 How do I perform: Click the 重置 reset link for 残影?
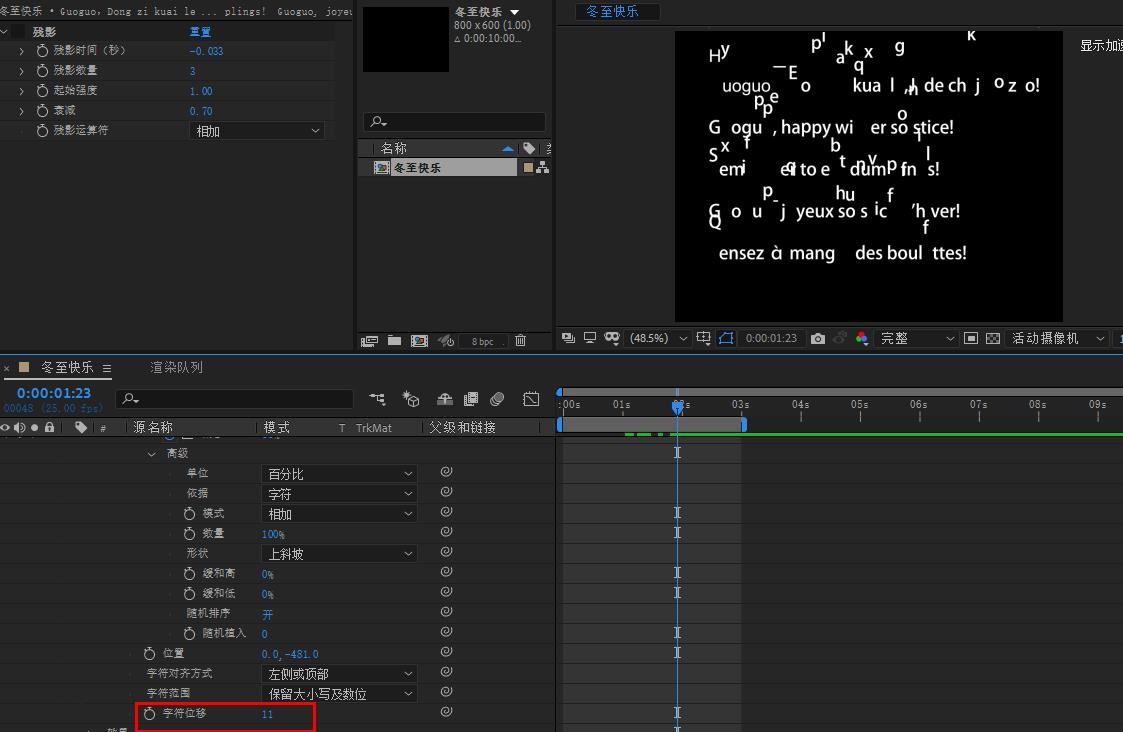click(x=200, y=32)
